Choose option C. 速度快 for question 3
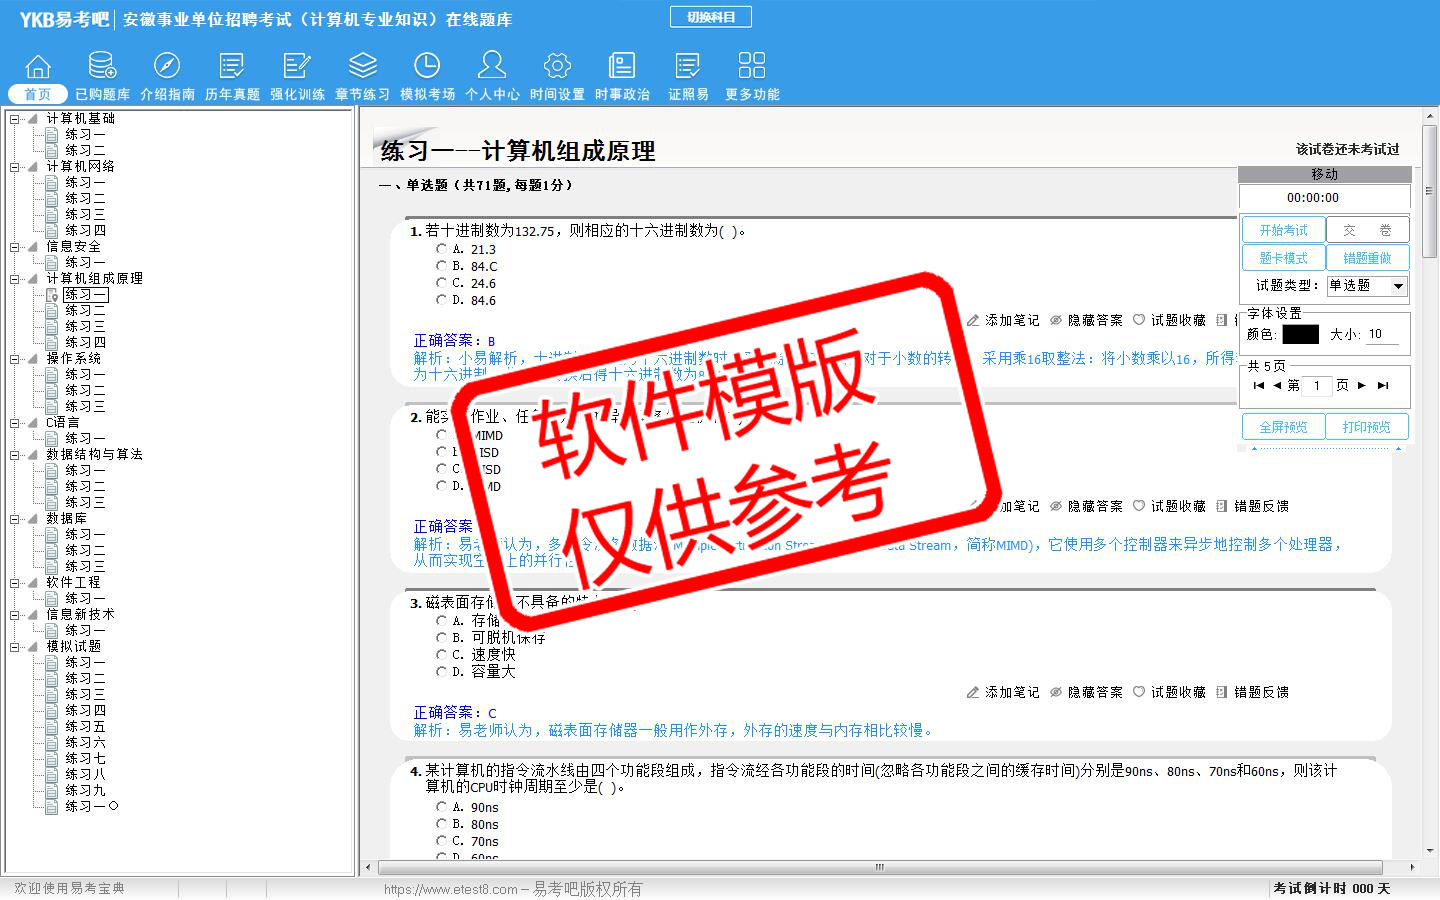Viewport: 1440px width, 900px height. click(441, 655)
